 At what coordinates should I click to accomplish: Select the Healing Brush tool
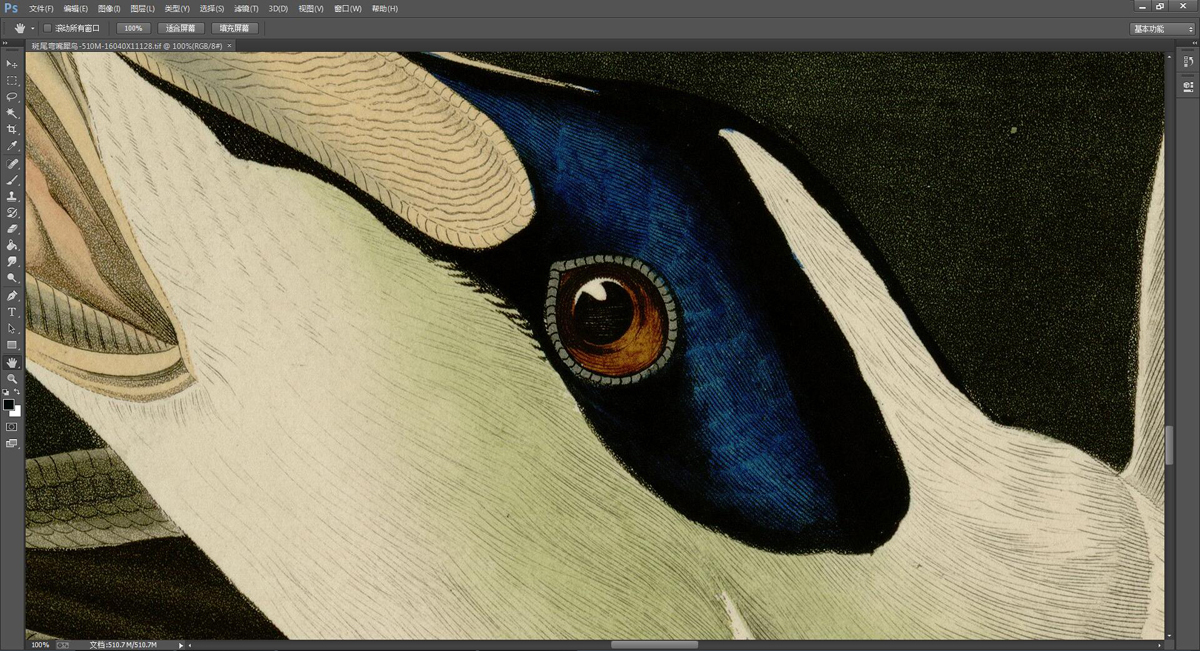(12, 164)
